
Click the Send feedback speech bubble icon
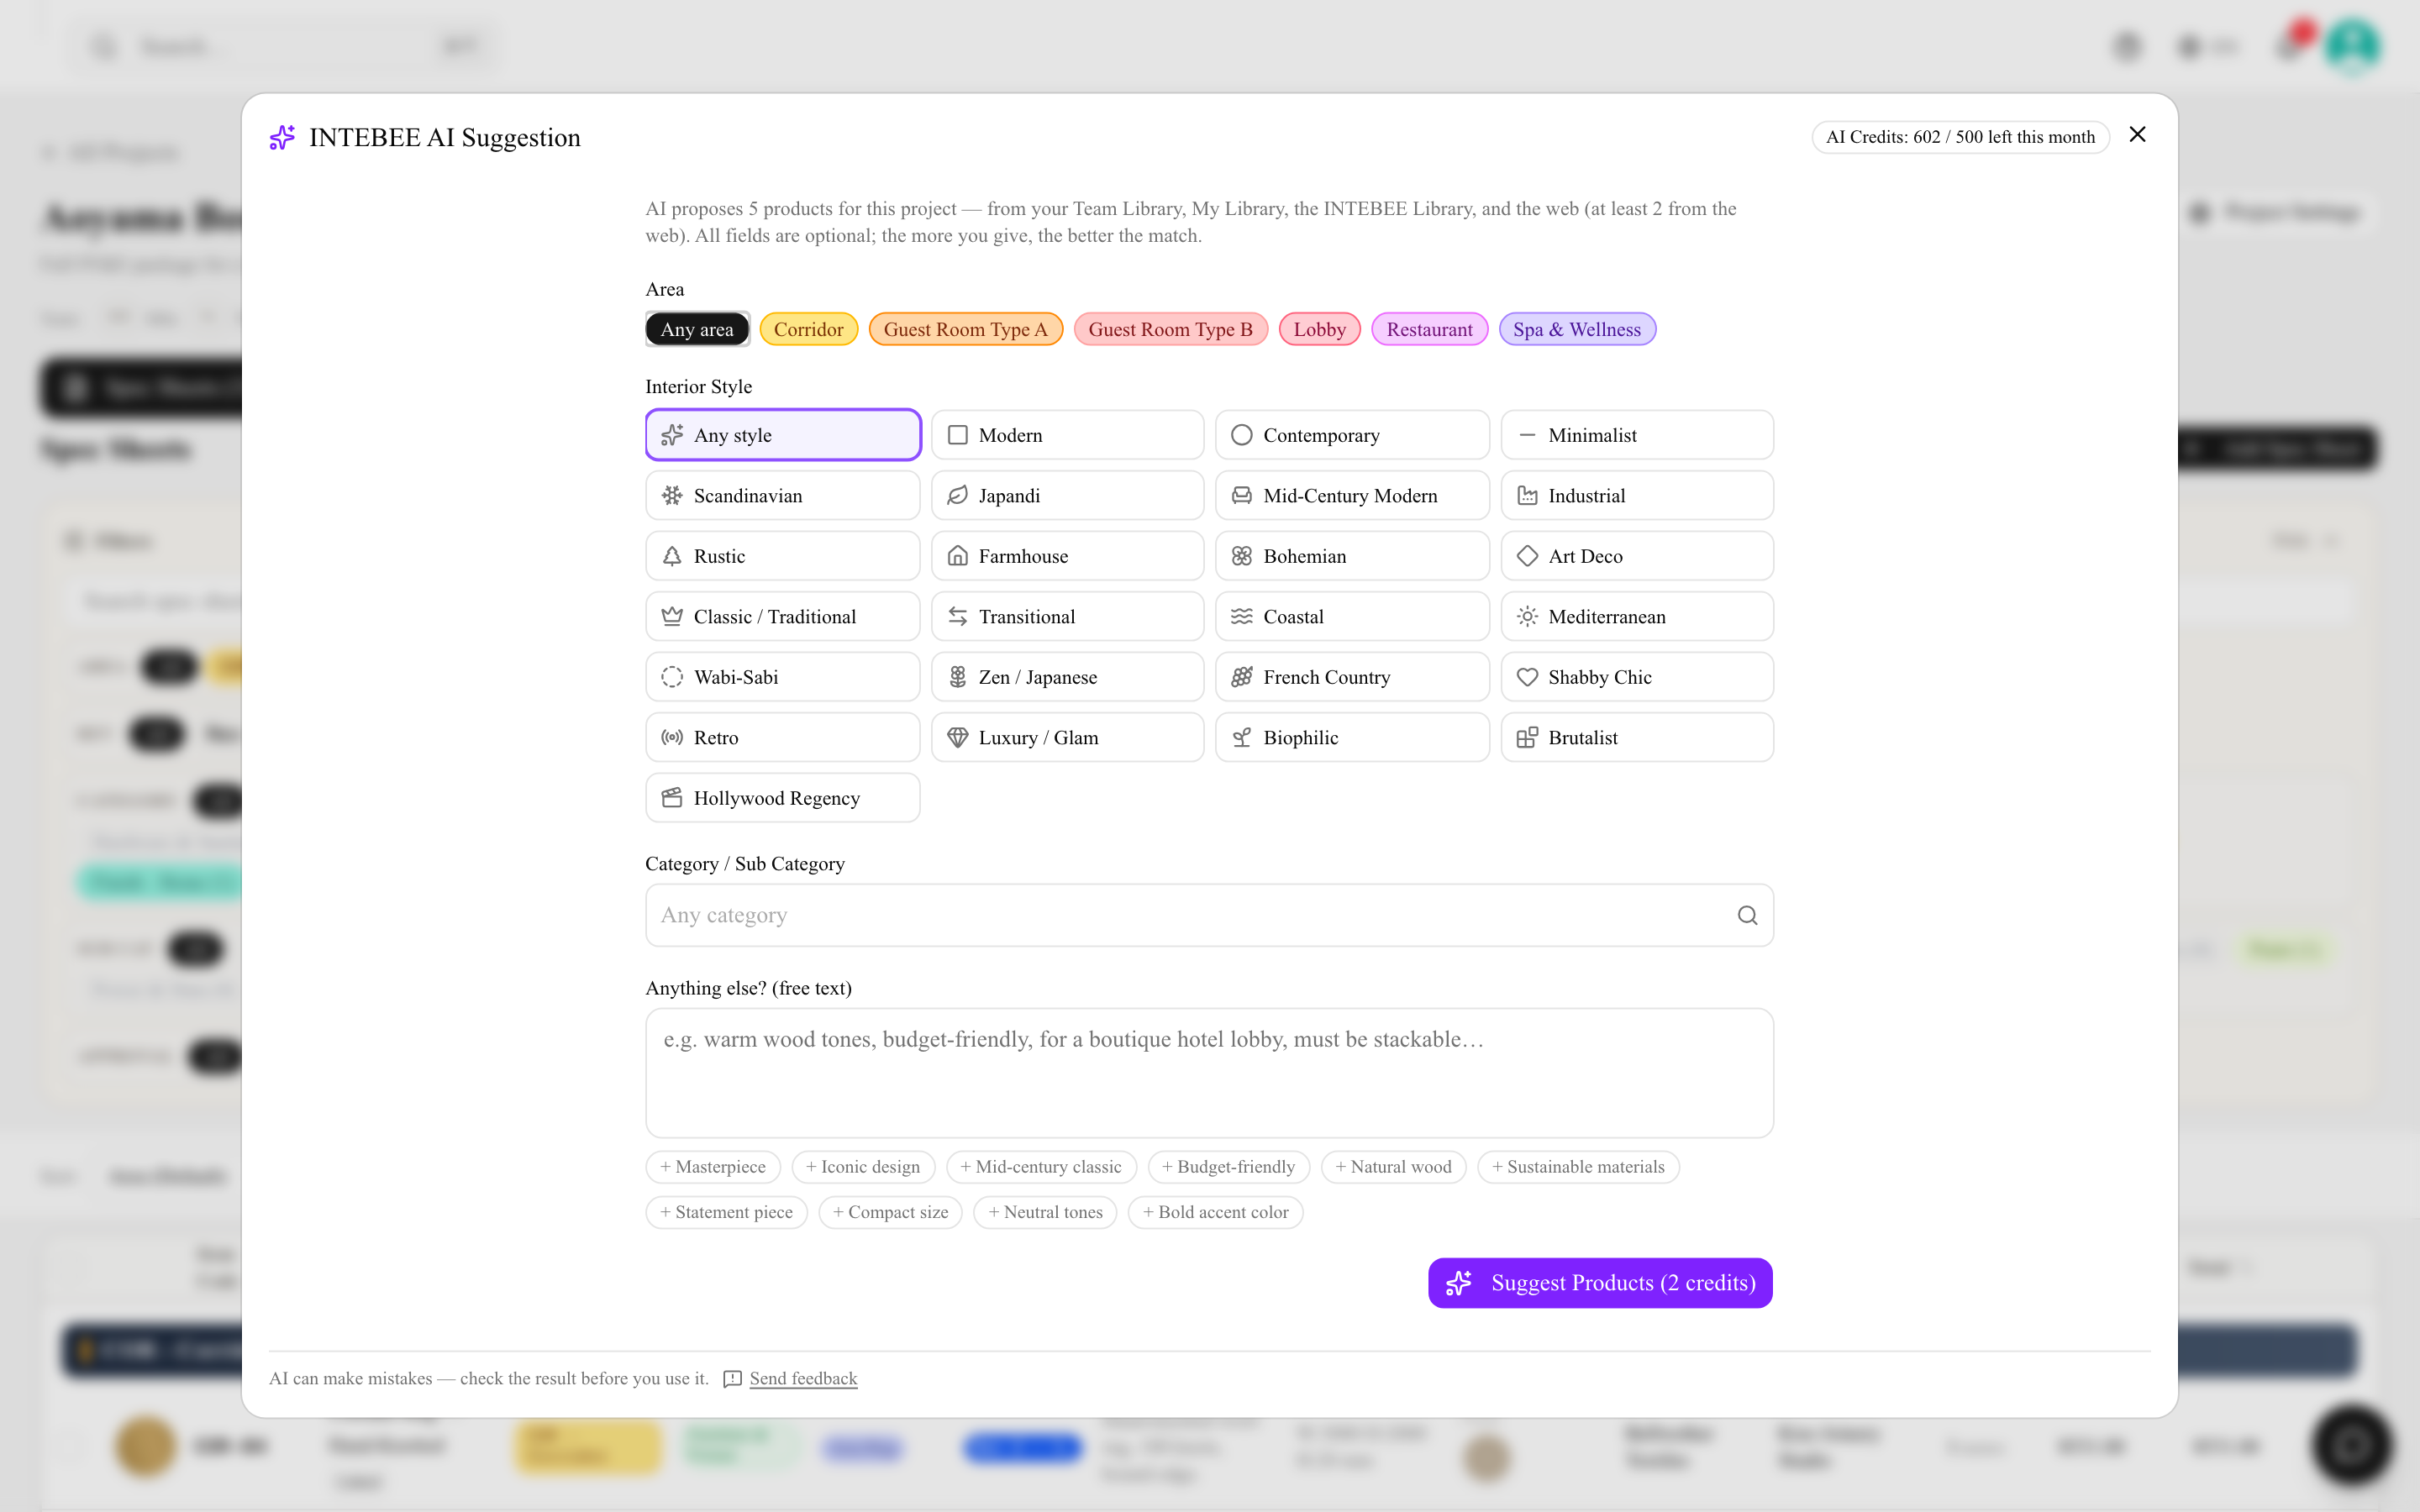point(732,1379)
